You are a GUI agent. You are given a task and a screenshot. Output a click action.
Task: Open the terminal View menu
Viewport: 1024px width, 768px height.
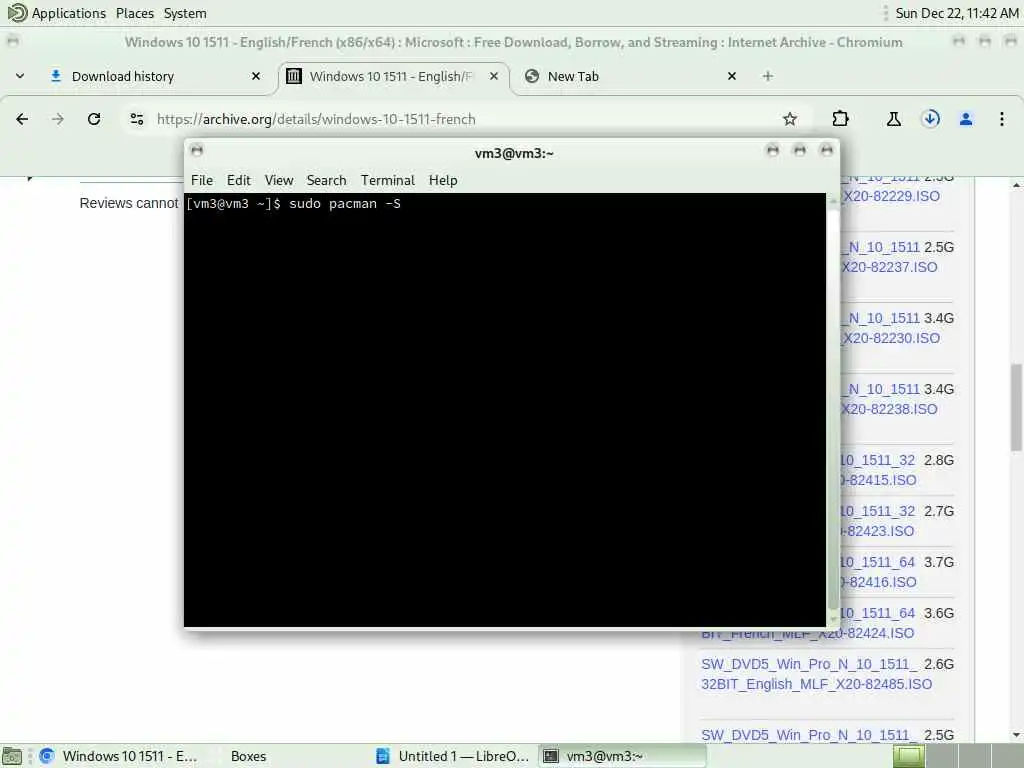tap(279, 180)
